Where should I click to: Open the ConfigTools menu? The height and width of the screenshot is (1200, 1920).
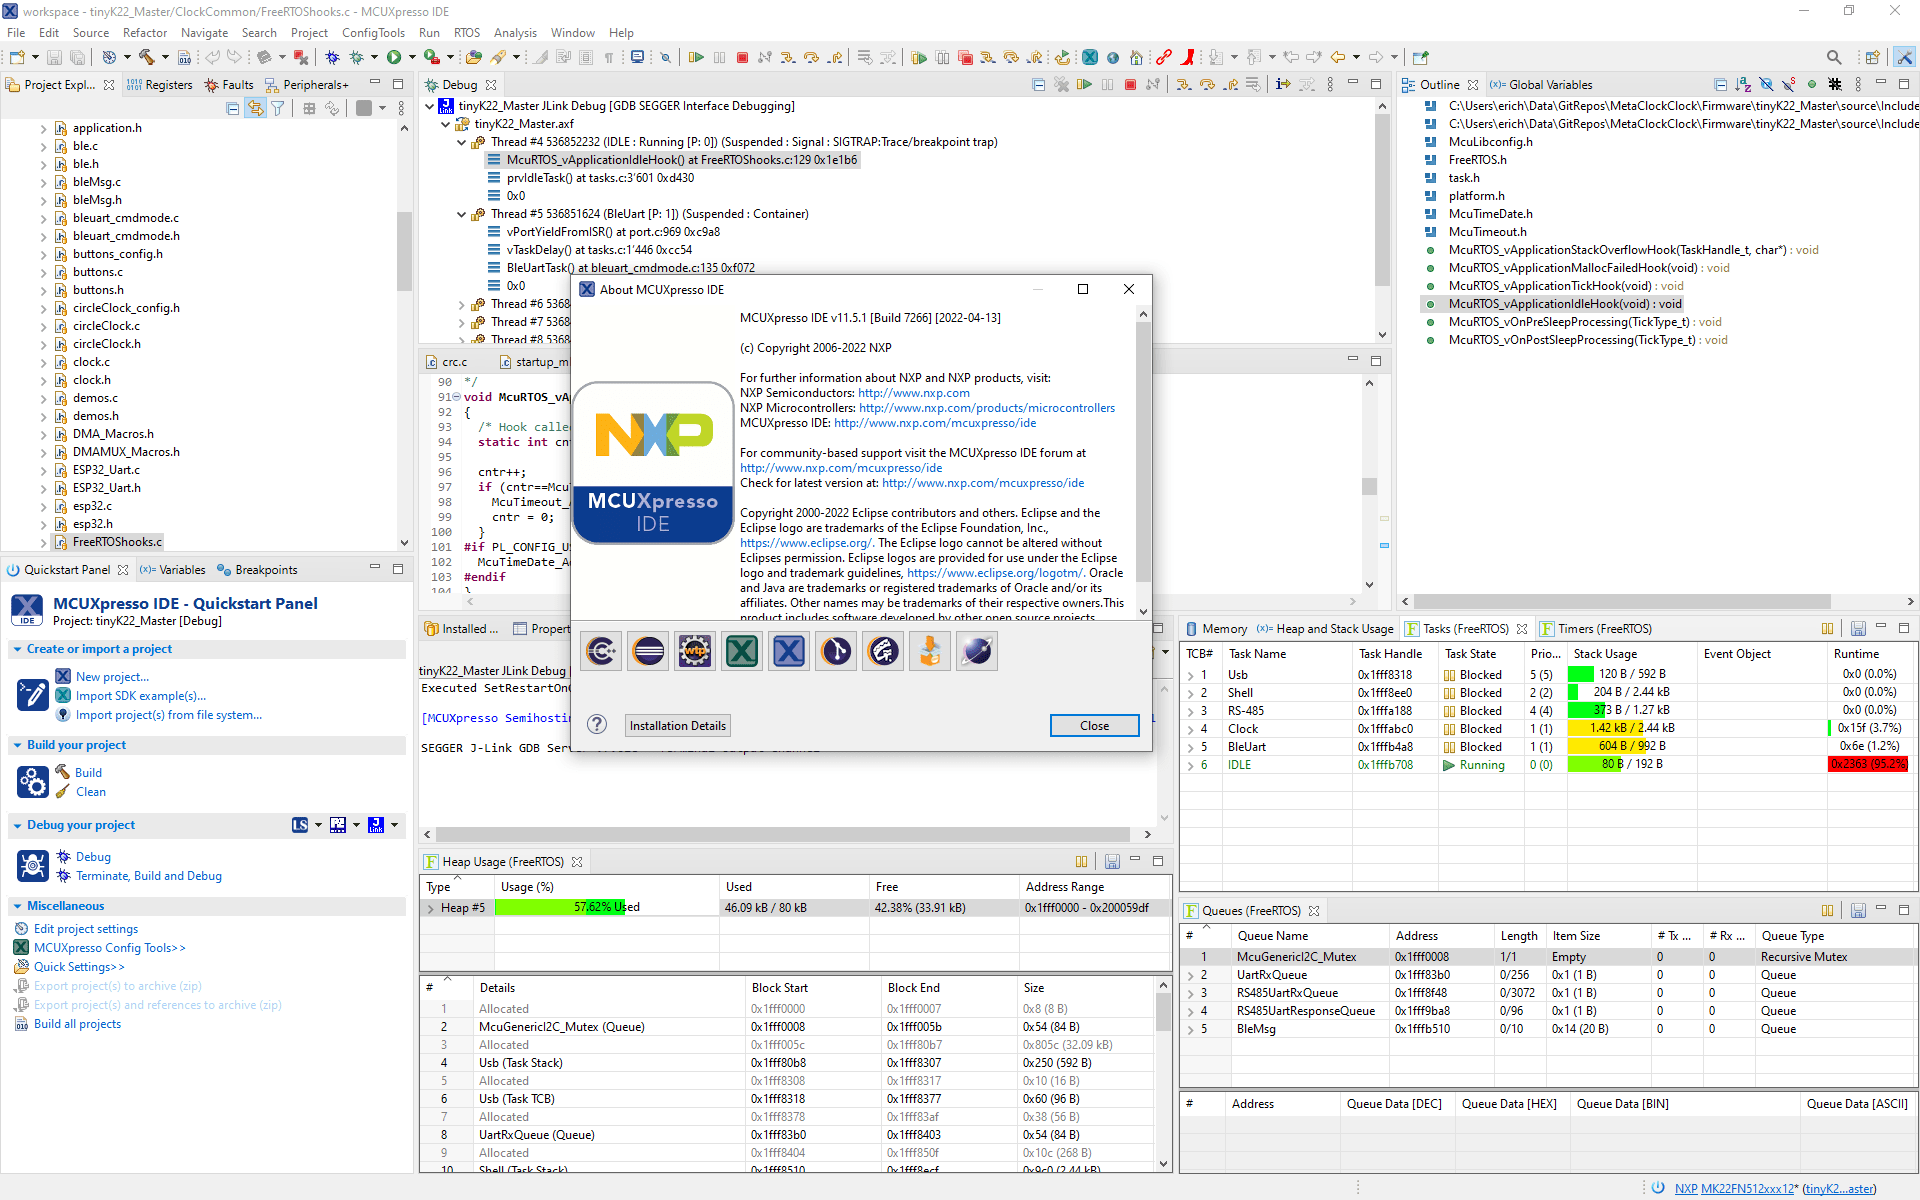[373, 33]
